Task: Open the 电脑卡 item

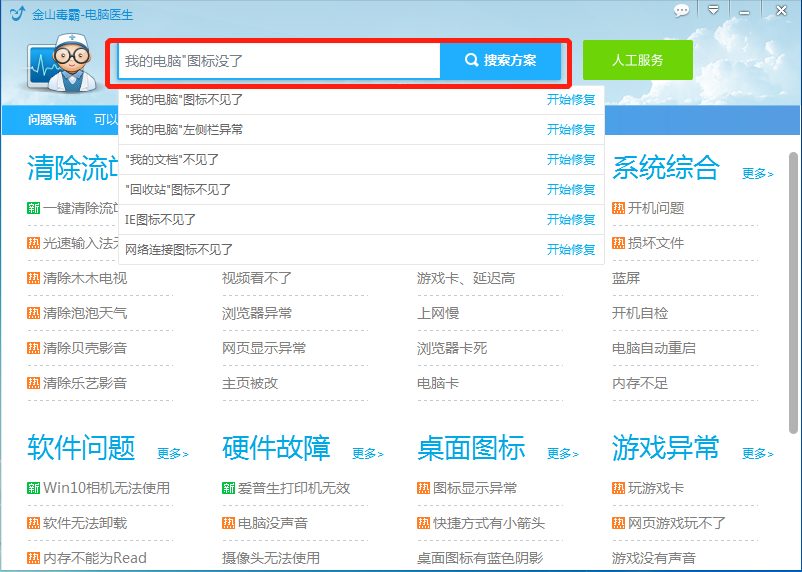Action: pyautogui.click(x=438, y=383)
